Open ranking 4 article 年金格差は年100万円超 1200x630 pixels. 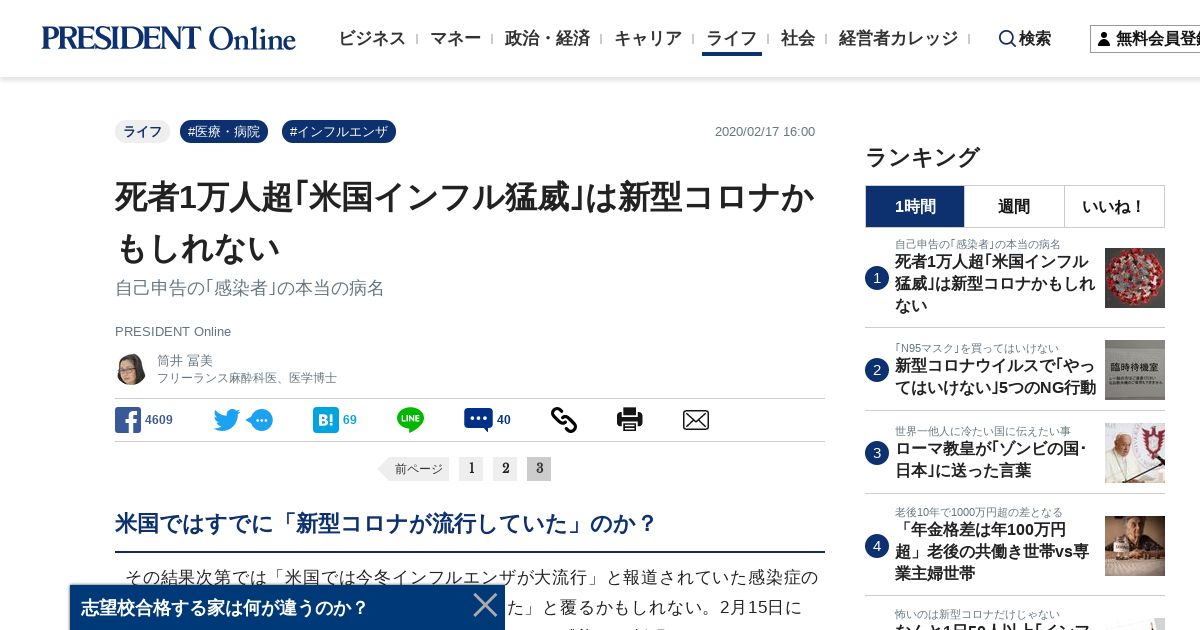pos(992,552)
